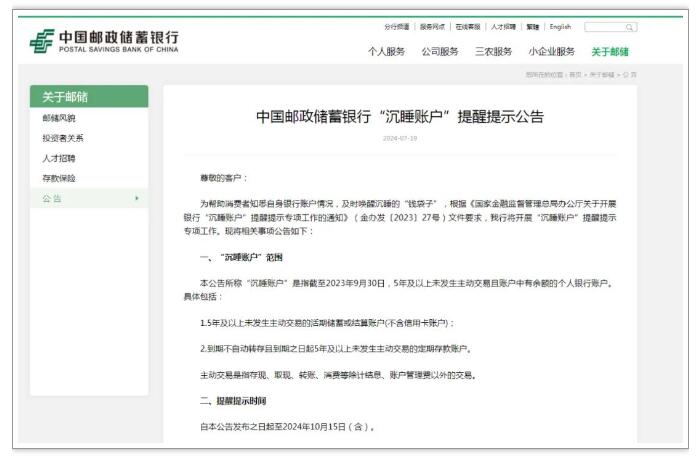The width and height of the screenshot is (700, 460).
Task: Click the search magnifier icon
Action: [629, 27]
